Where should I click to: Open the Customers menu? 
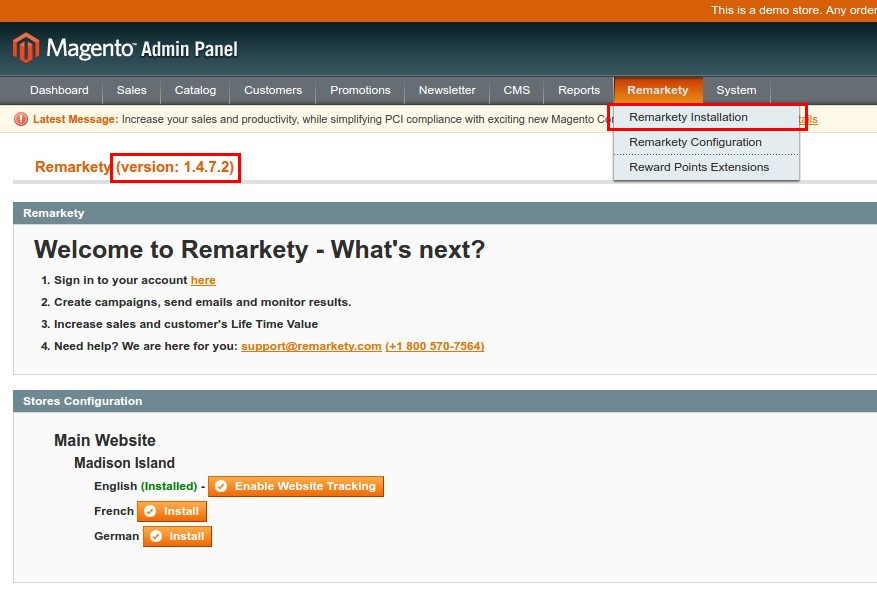273,90
